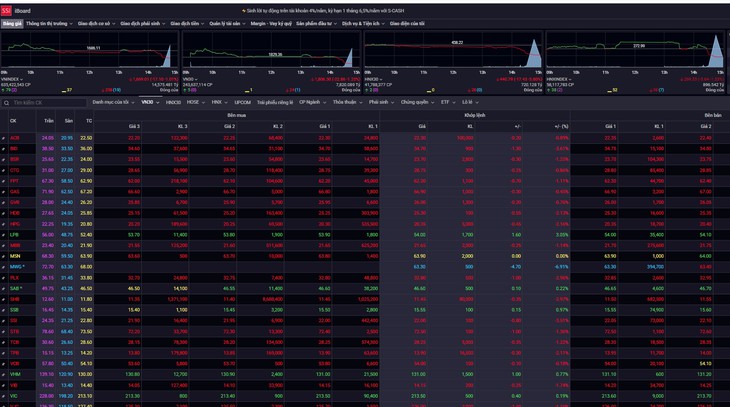Click the SSI logo icon
Viewport: 730px width, 407px height.
pyautogui.click(x=6, y=10)
